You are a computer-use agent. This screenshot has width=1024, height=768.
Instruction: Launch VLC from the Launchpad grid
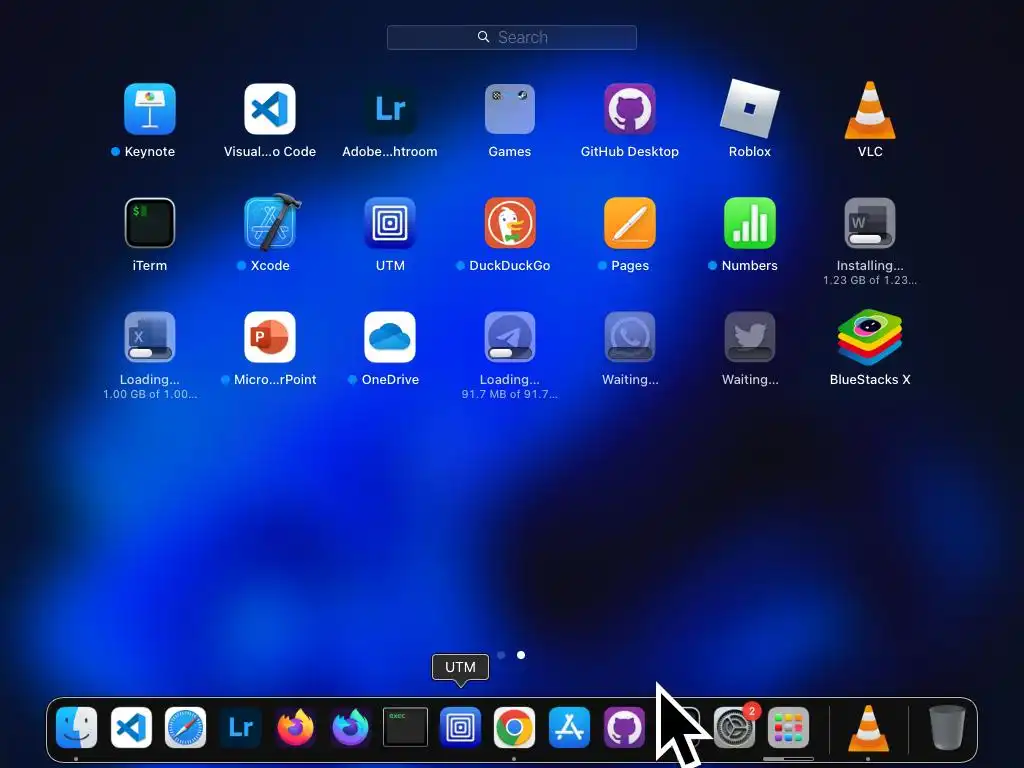click(870, 109)
